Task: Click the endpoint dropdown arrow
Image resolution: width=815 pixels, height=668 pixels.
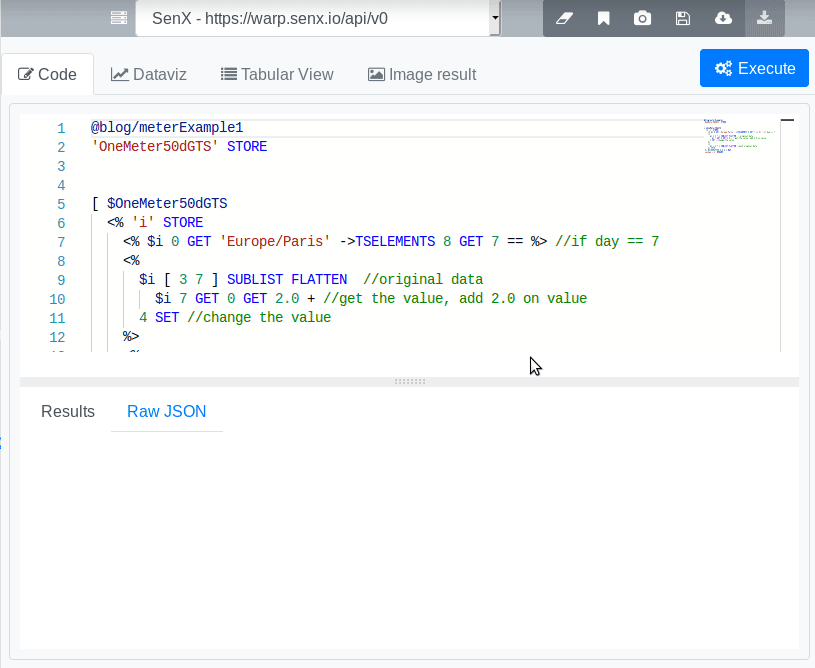Action: 495,18
